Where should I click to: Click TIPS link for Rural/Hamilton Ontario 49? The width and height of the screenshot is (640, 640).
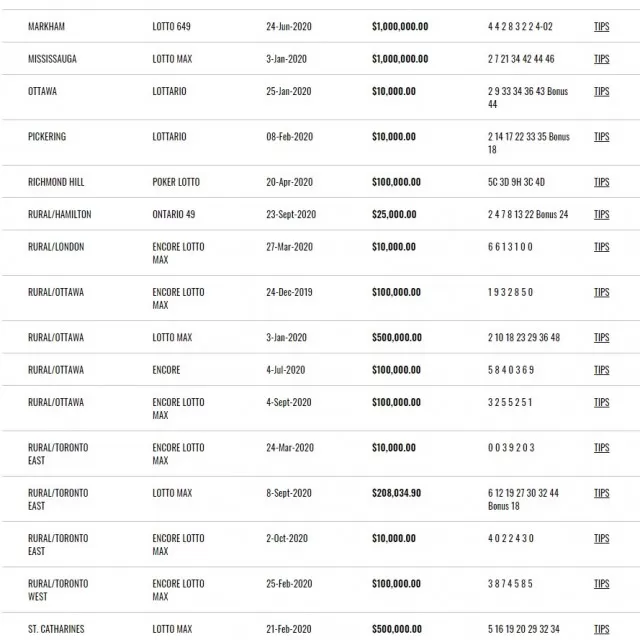[x=601, y=214]
